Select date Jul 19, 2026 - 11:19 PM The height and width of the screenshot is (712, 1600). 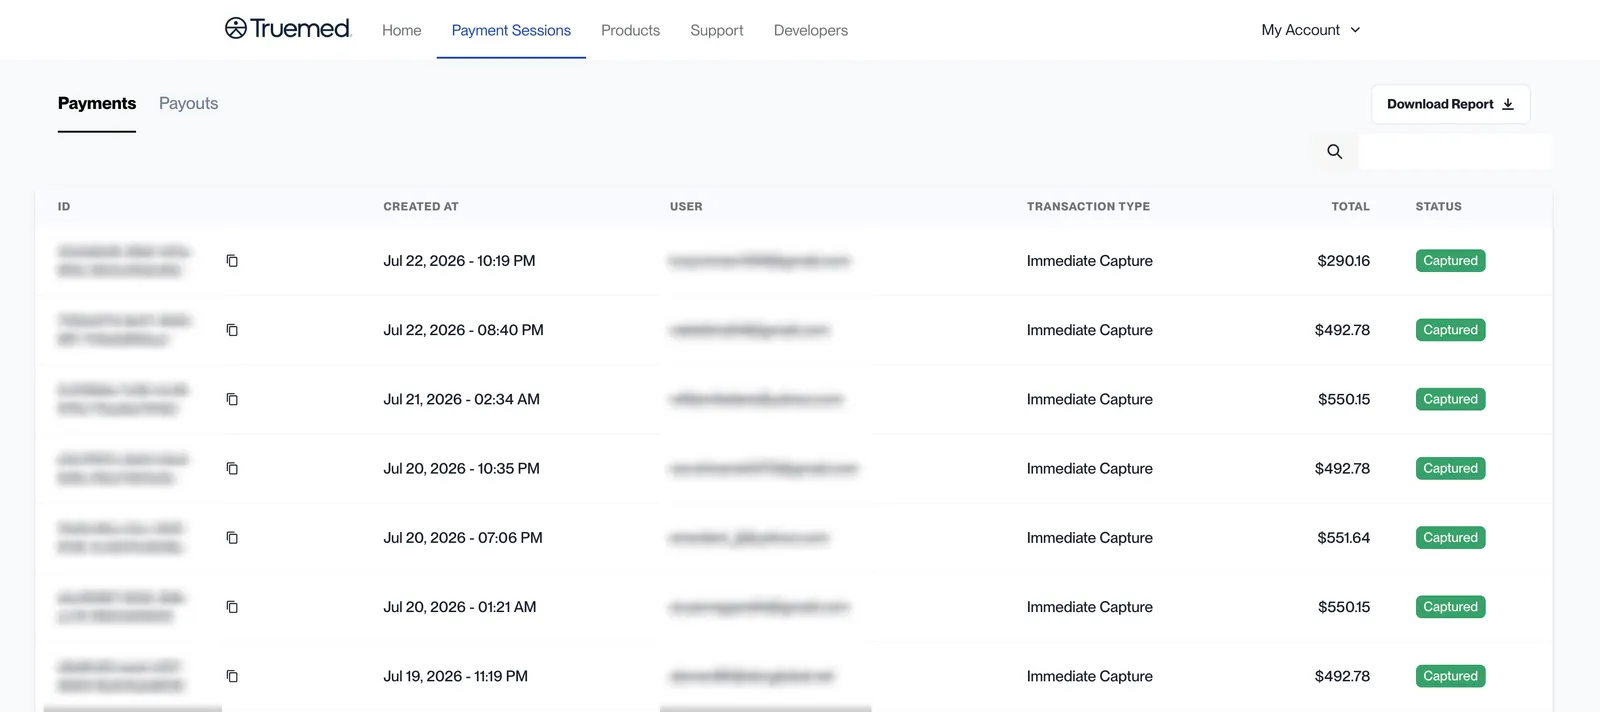pos(455,676)
